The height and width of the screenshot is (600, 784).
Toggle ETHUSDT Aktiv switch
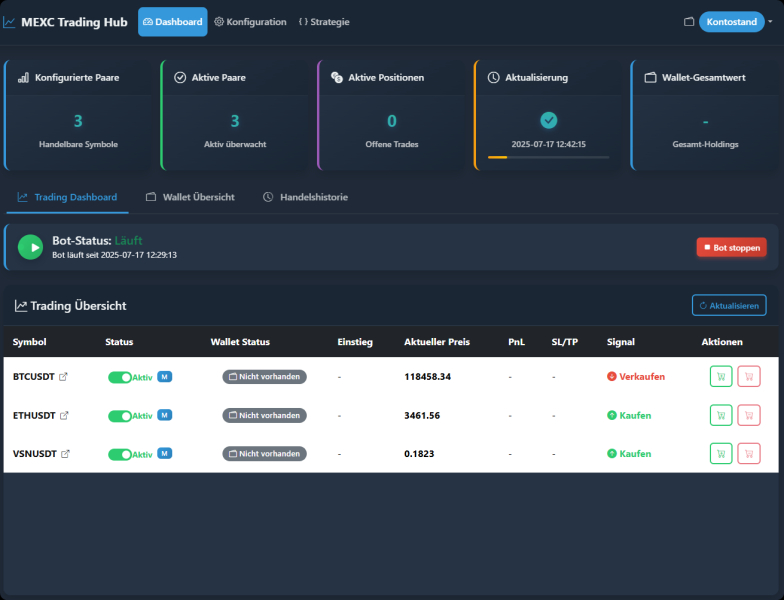120,415
